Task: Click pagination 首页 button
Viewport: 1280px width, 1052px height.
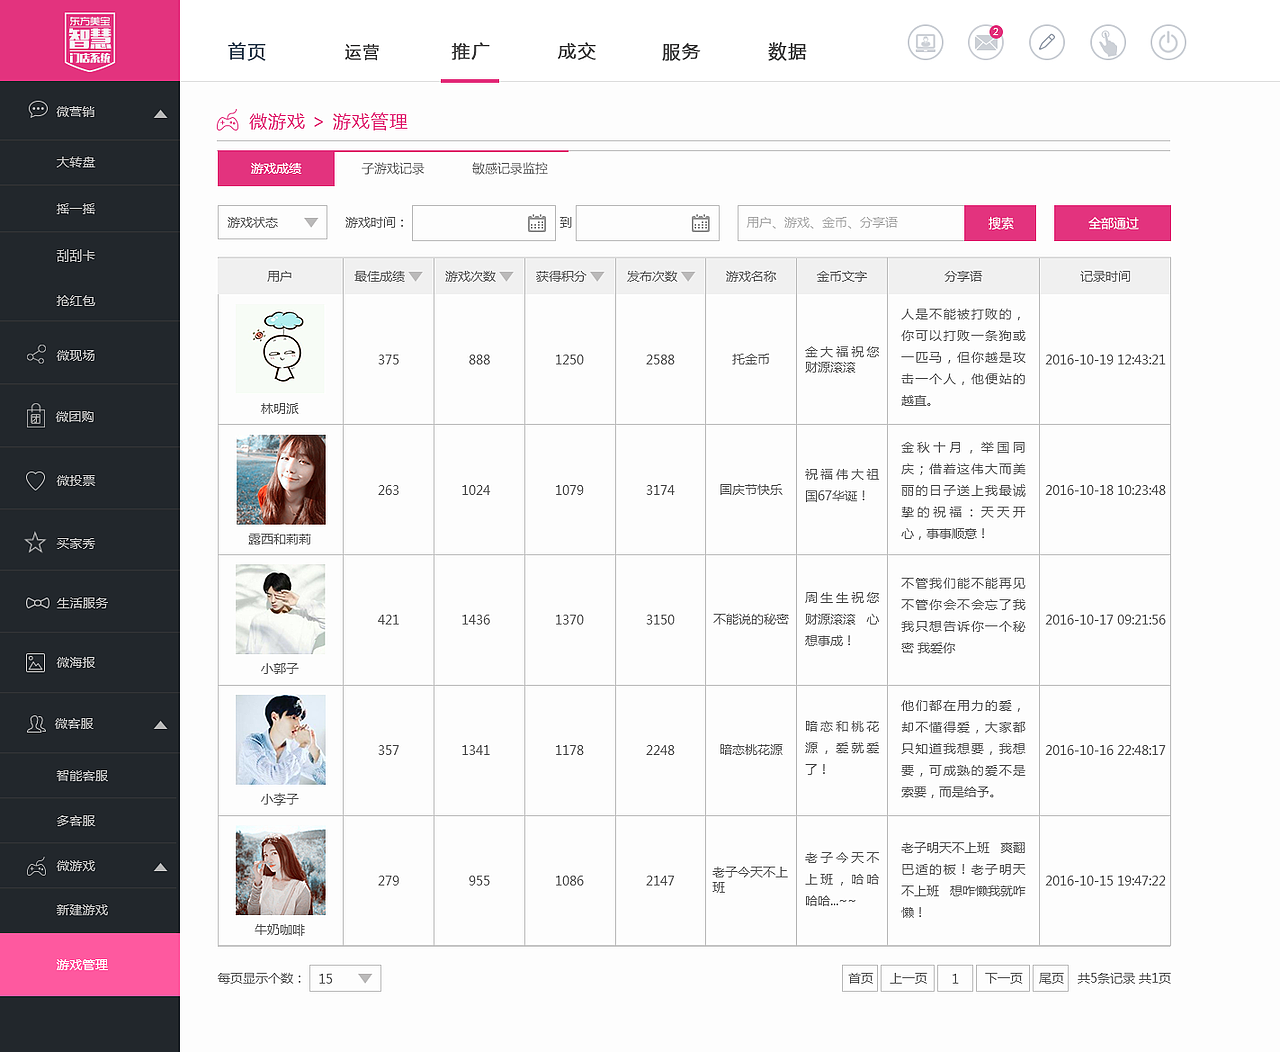Action: point(861,978)
